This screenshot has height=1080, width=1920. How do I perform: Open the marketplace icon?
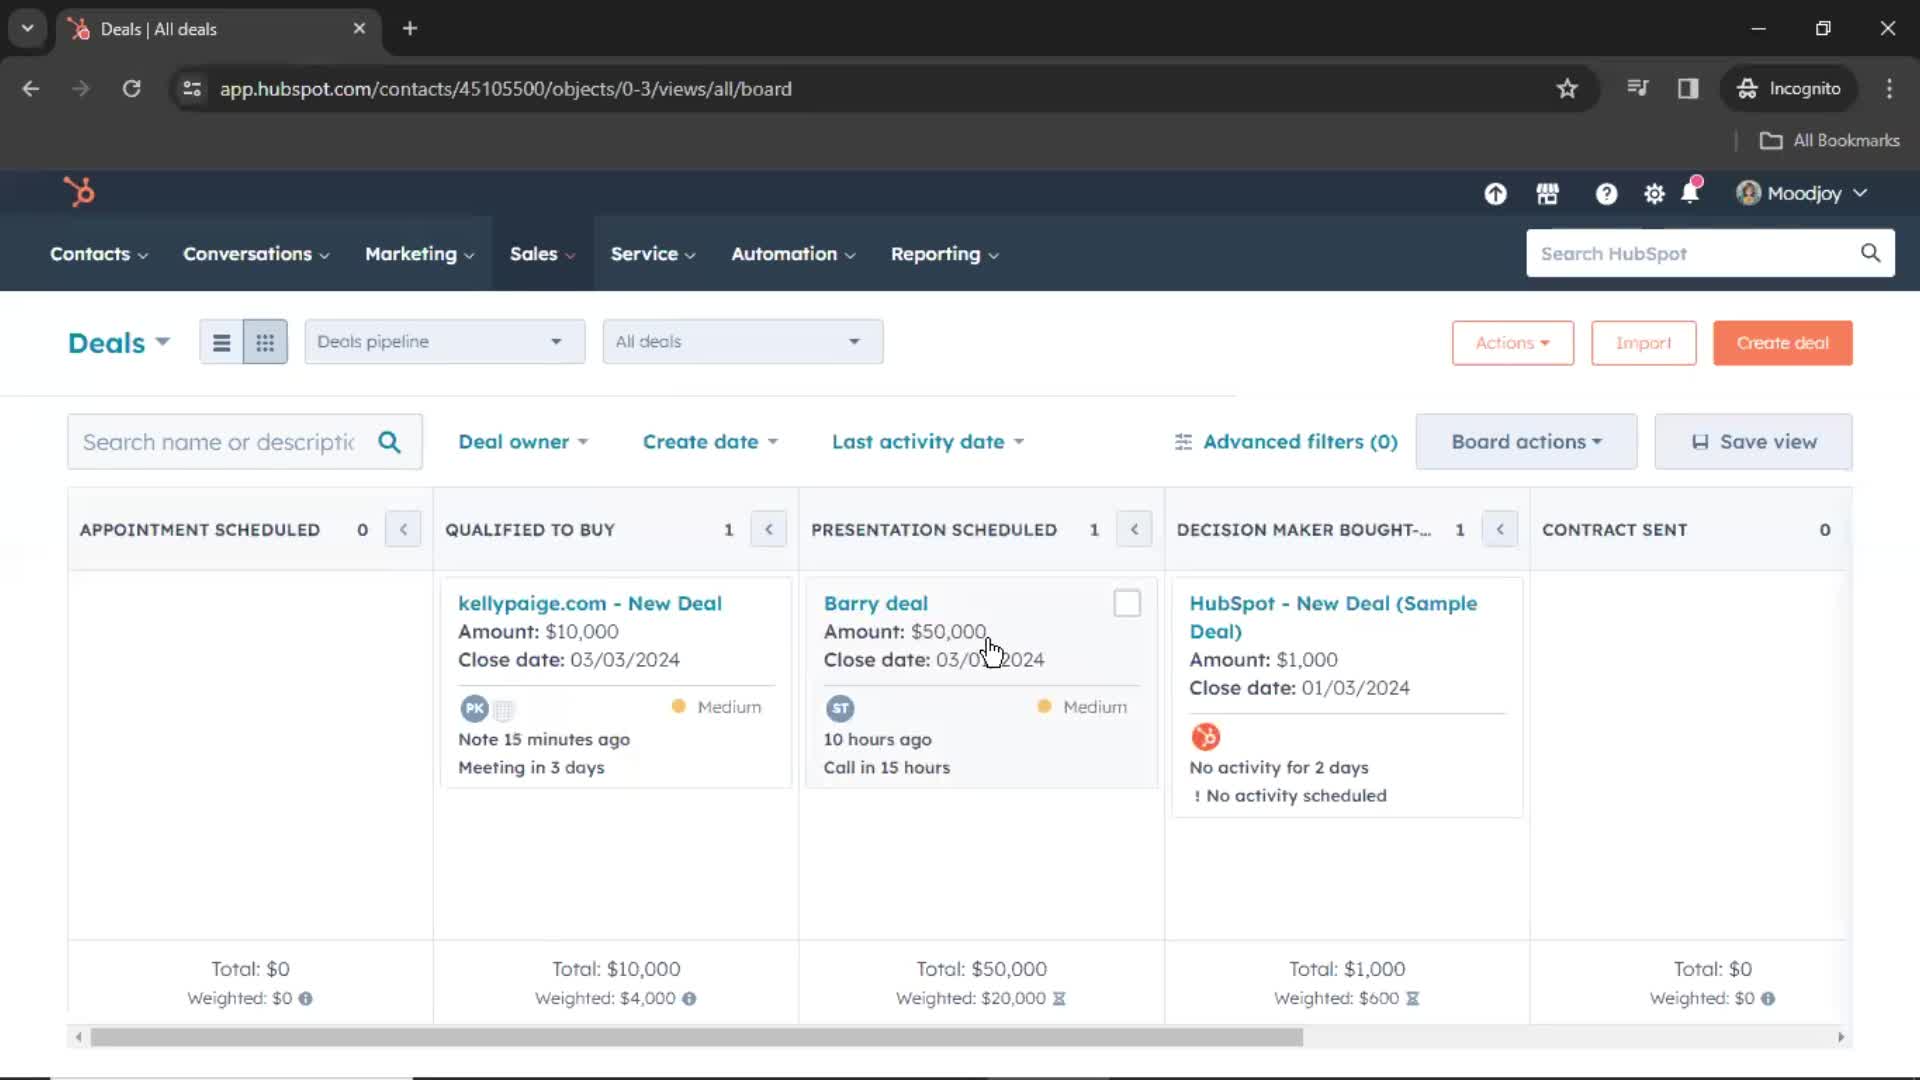tap(1547, 194)
